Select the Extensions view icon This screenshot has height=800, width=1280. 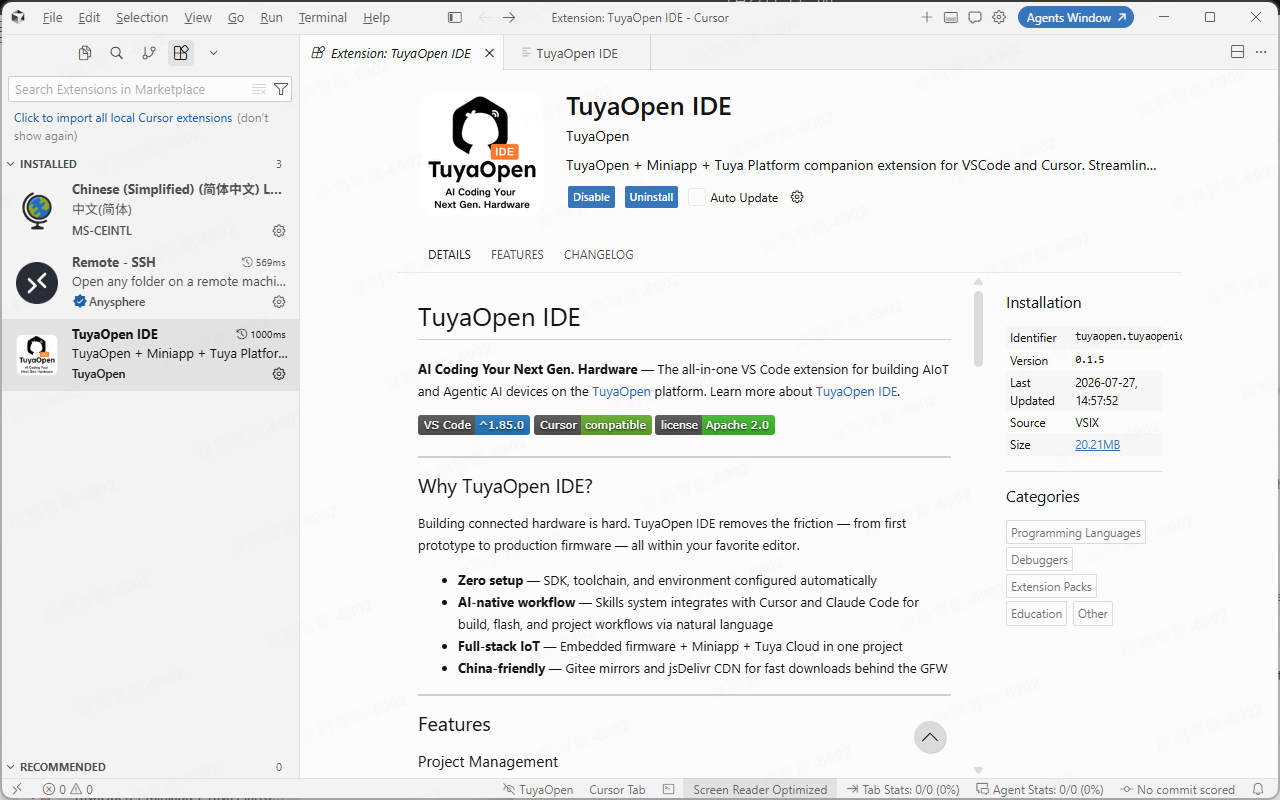(181, 53)
